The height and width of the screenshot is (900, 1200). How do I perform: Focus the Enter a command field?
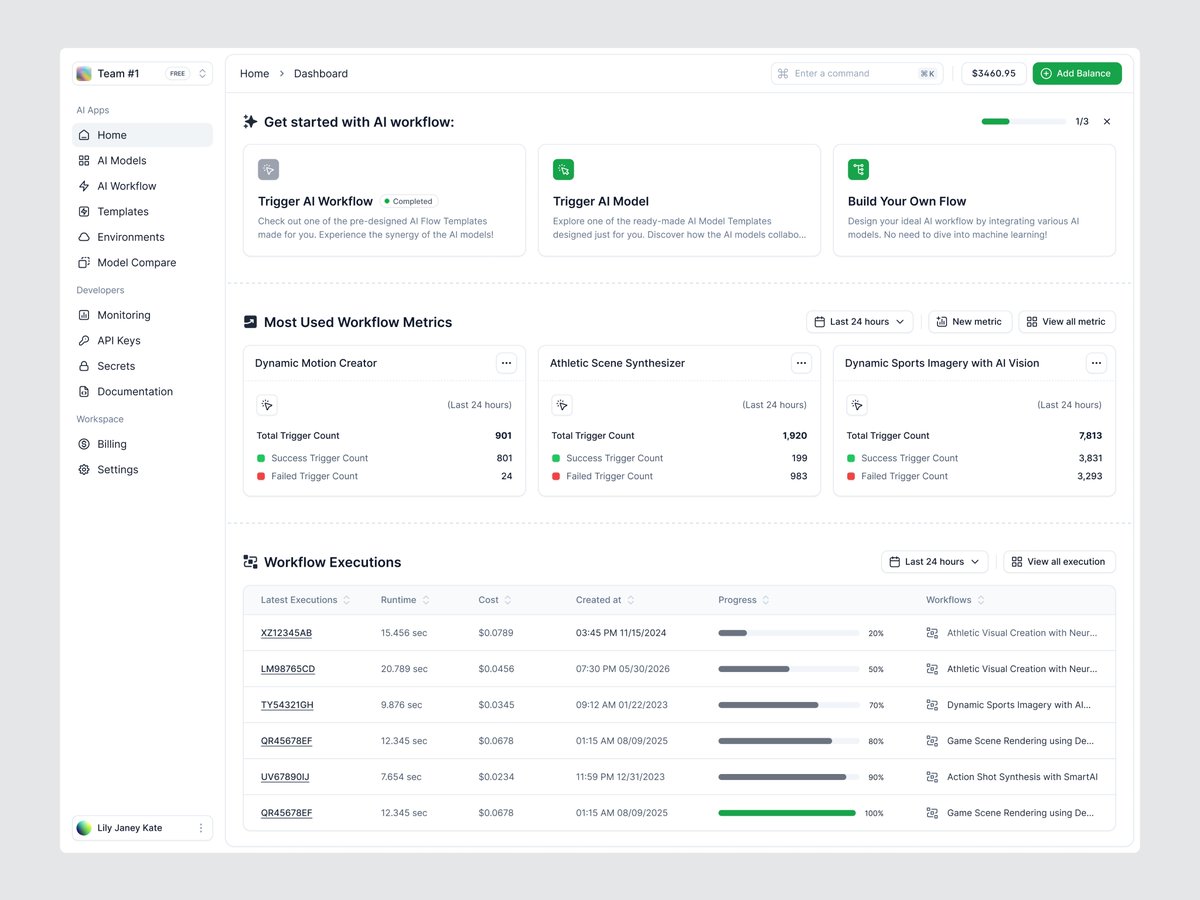856,73
